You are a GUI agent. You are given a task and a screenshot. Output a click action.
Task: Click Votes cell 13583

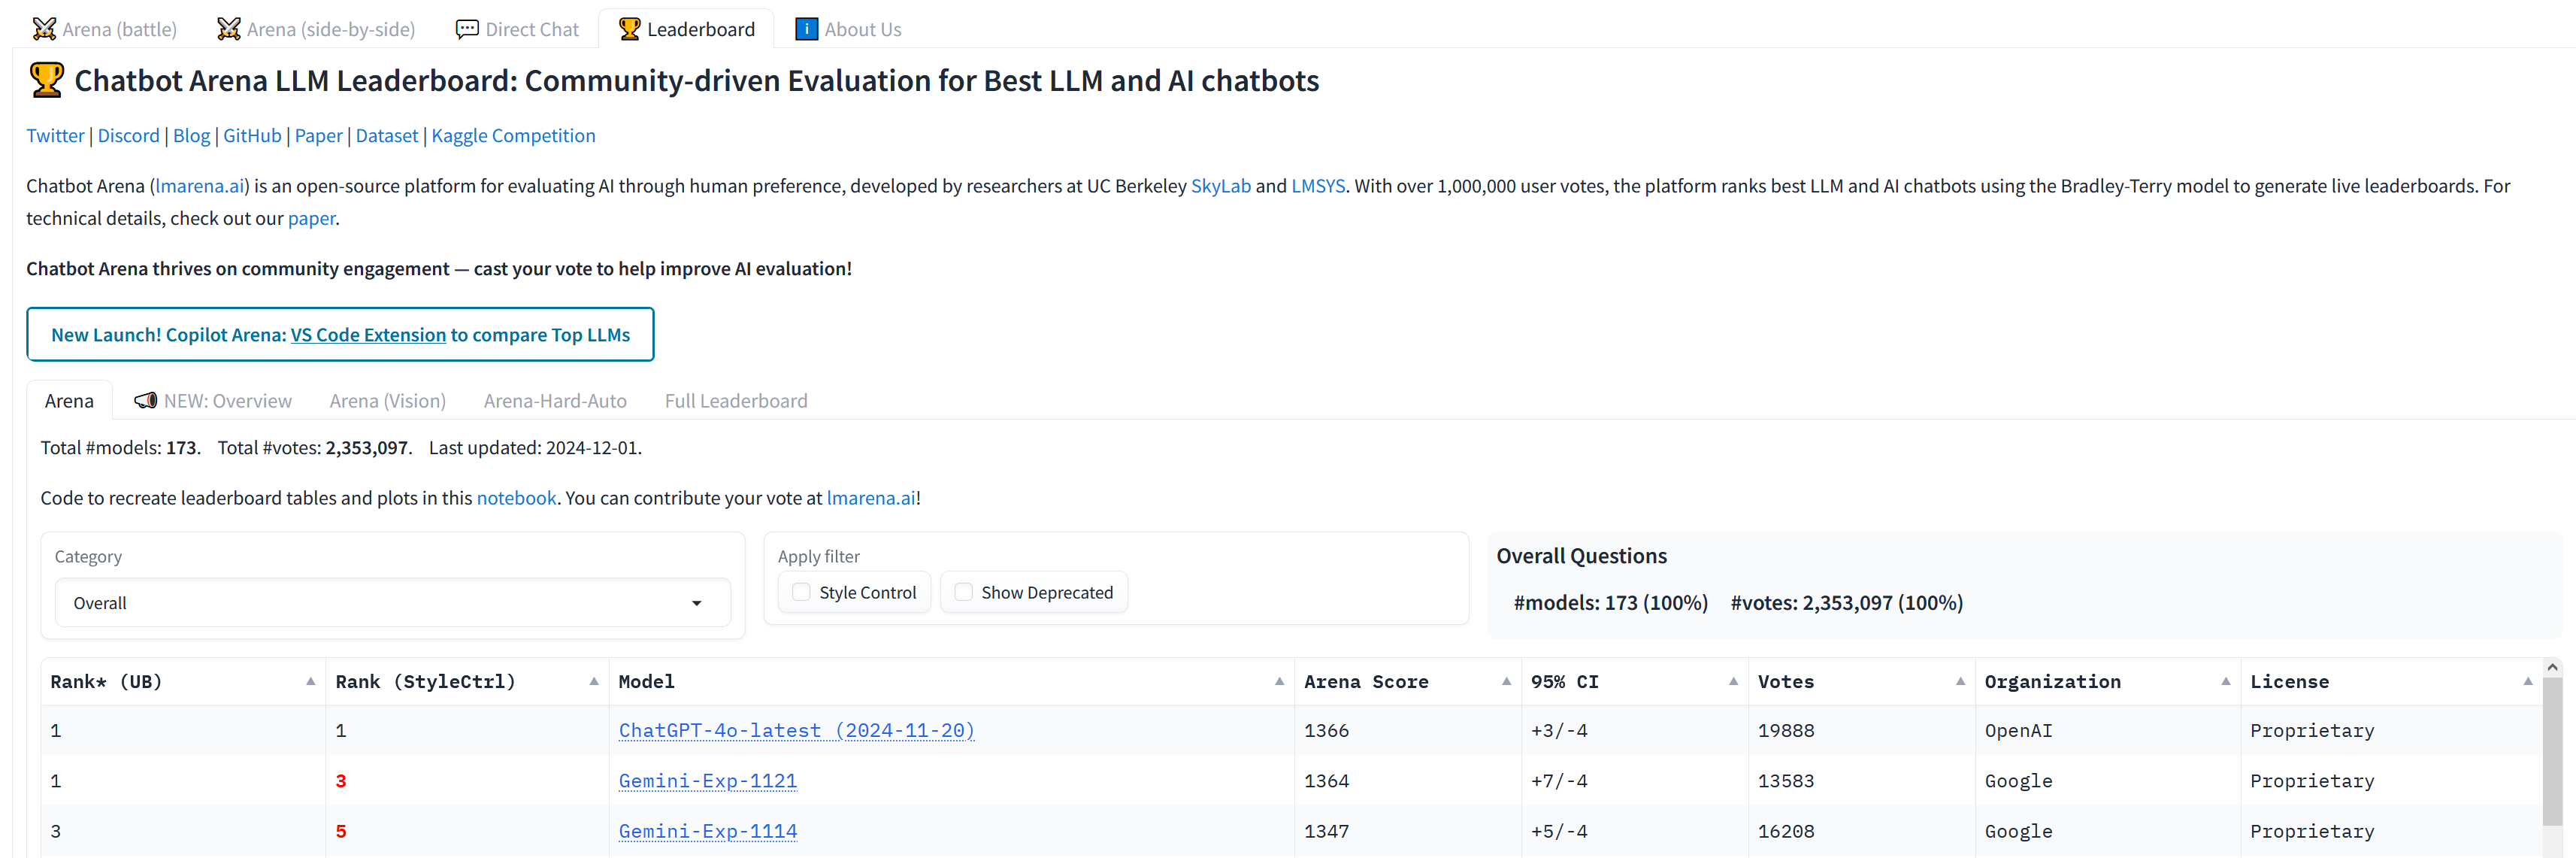click(x=1861, y=780)
